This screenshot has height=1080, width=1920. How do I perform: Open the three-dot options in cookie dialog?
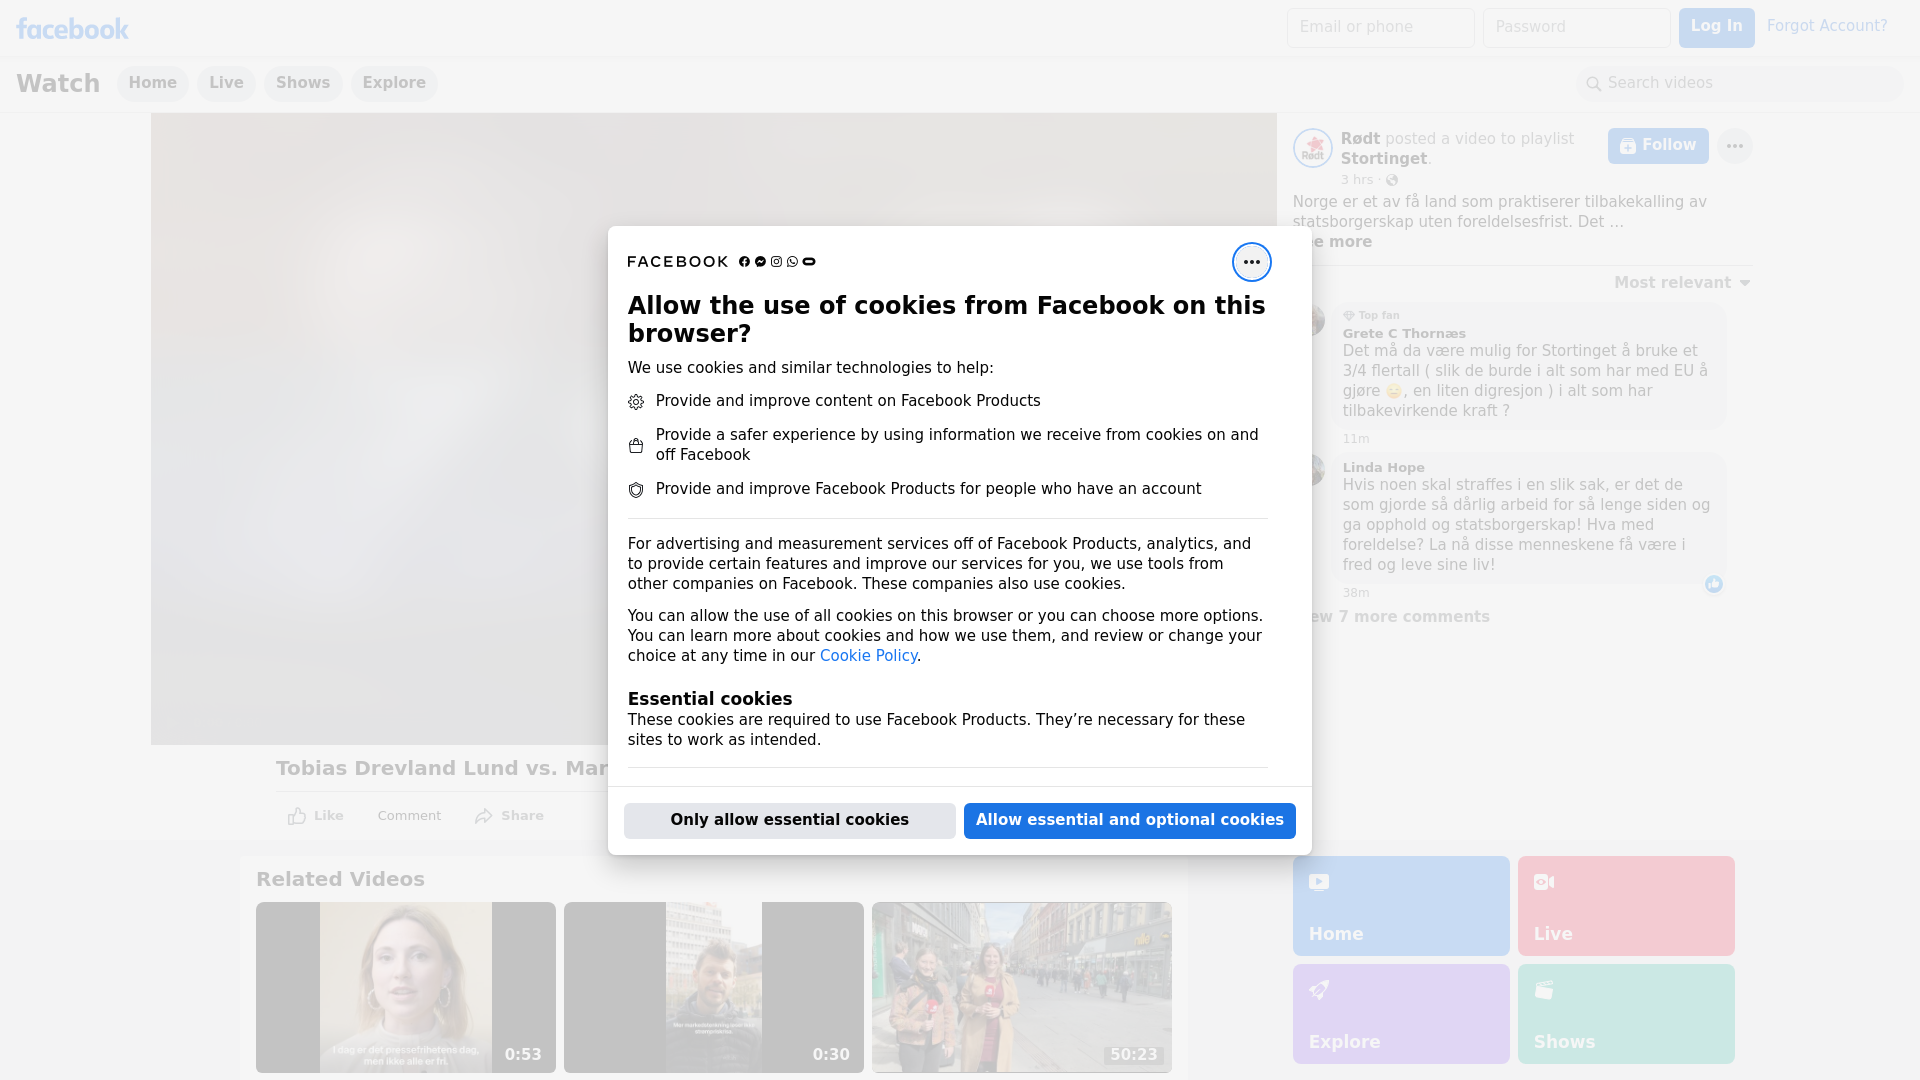coord(1251,262)
